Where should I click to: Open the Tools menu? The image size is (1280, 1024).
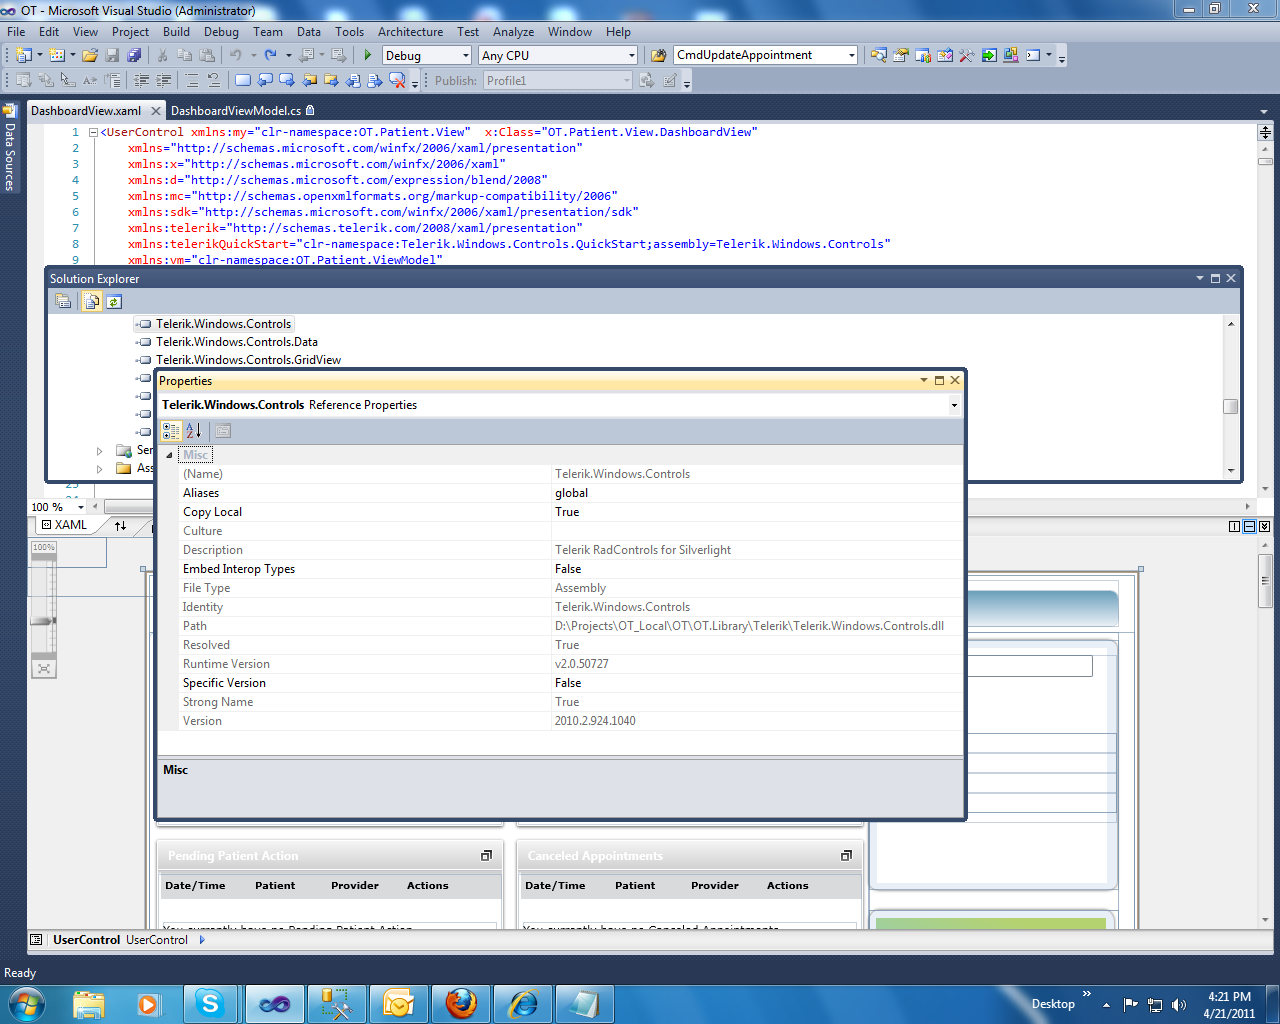[x=349, y=32]
